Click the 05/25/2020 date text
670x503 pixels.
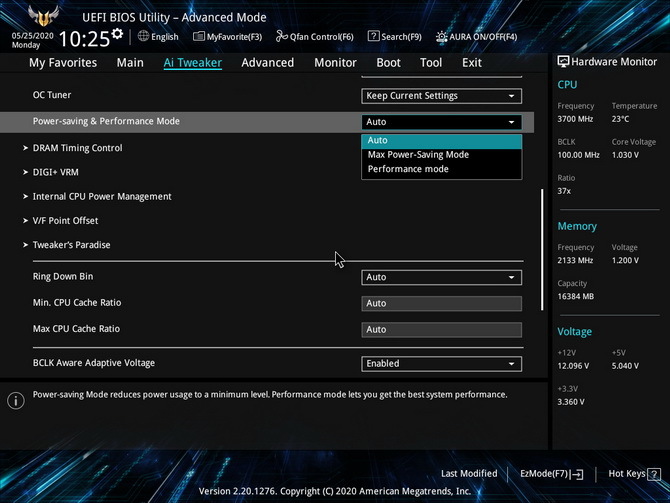[32, 36]
